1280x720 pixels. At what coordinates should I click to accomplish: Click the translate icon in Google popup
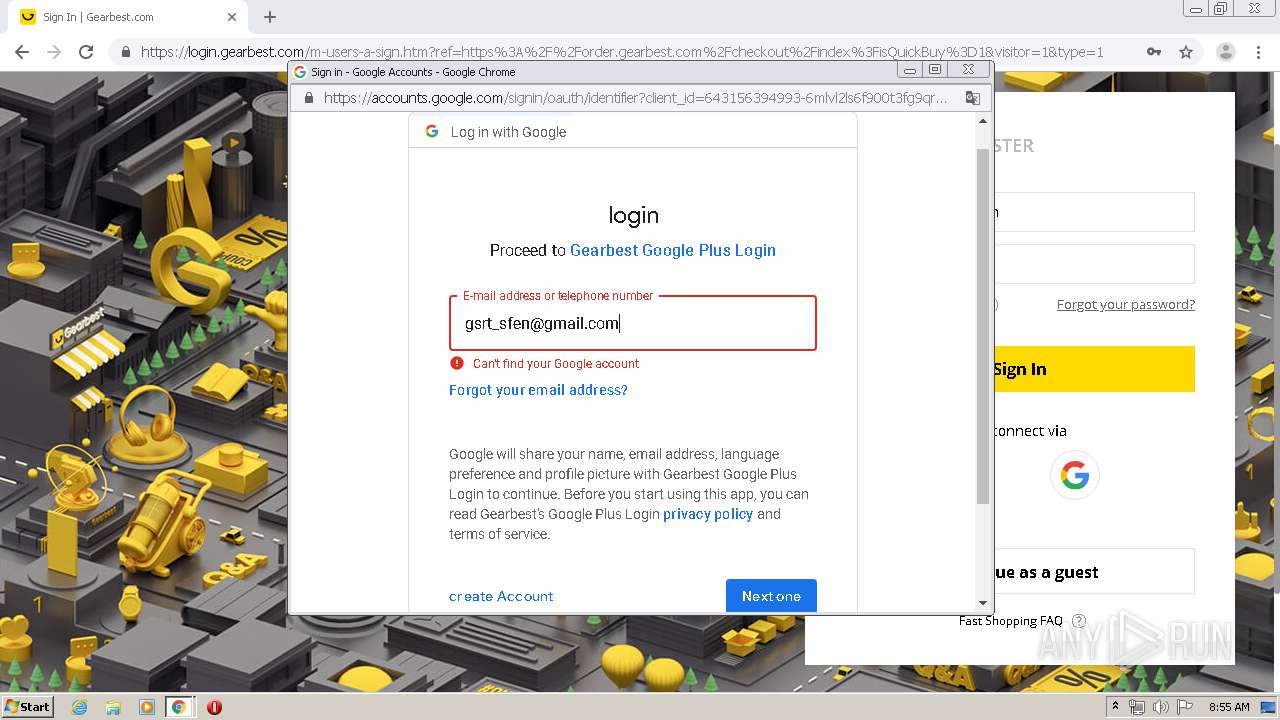[972, 98]
